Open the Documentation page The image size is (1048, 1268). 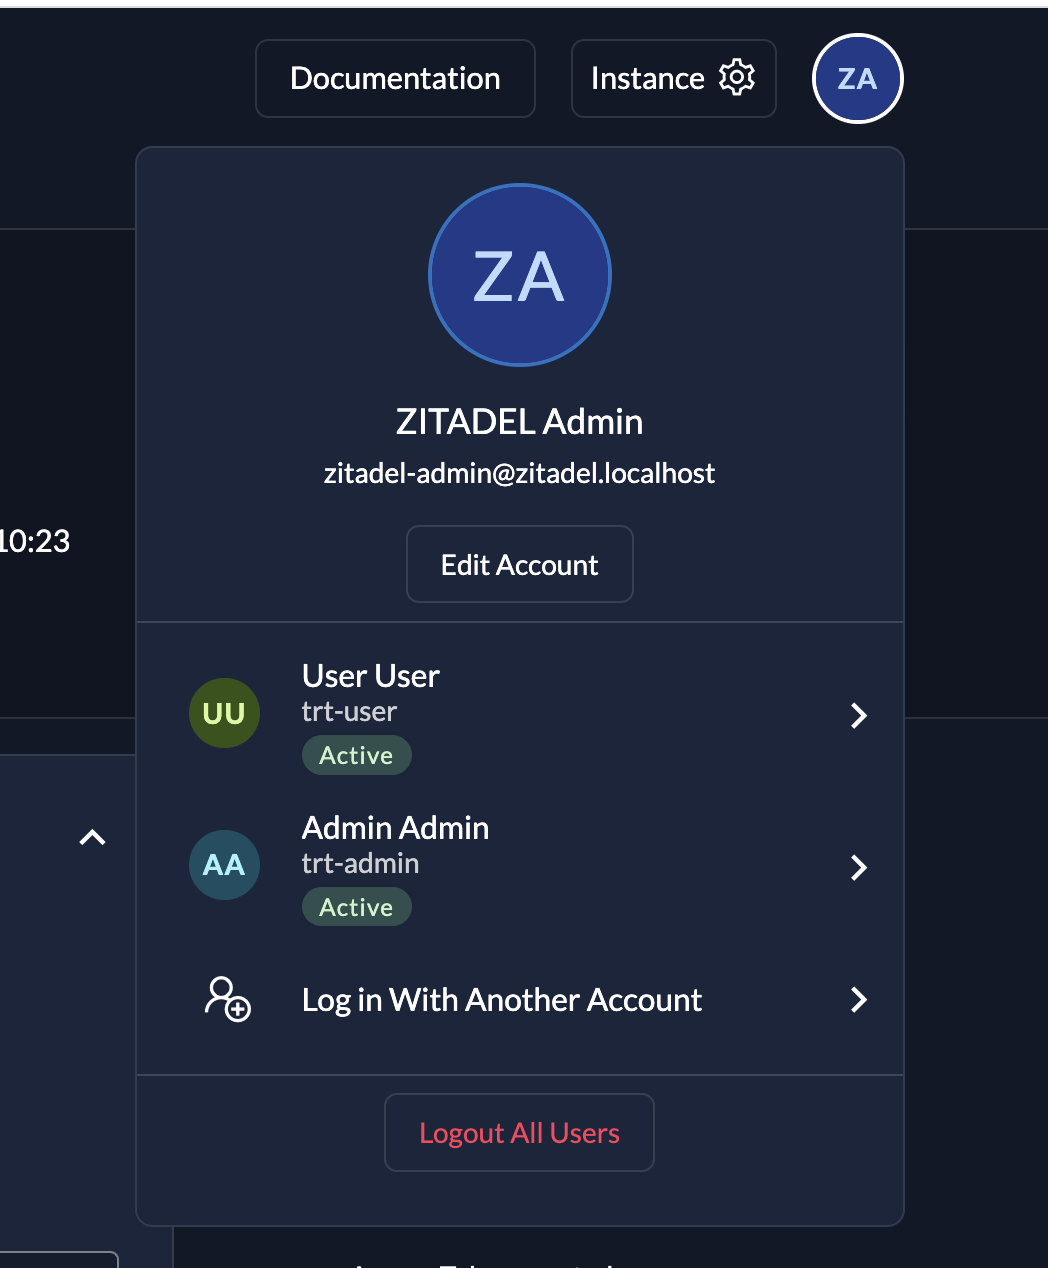click(395, 78)
